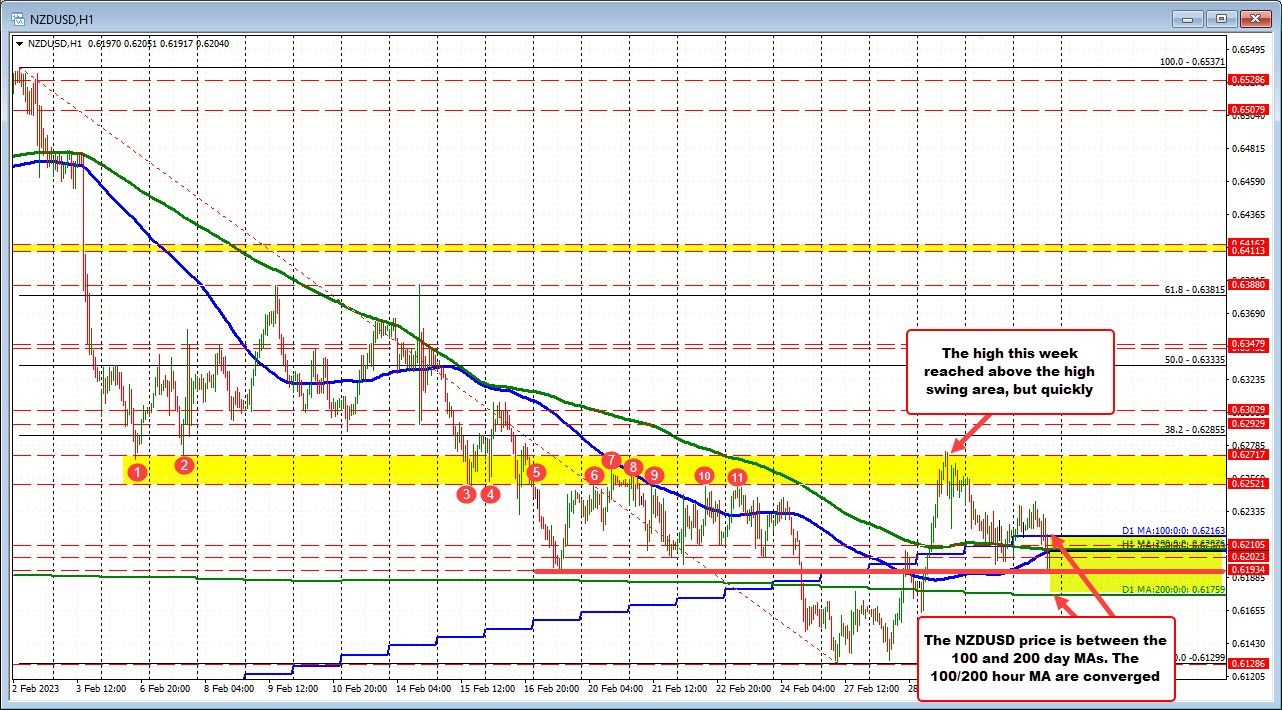Click the D1 MA:200 0.61759 label
This screenshot has height=710, width=1282.
pyautogui.click(x=1172, y=590)
